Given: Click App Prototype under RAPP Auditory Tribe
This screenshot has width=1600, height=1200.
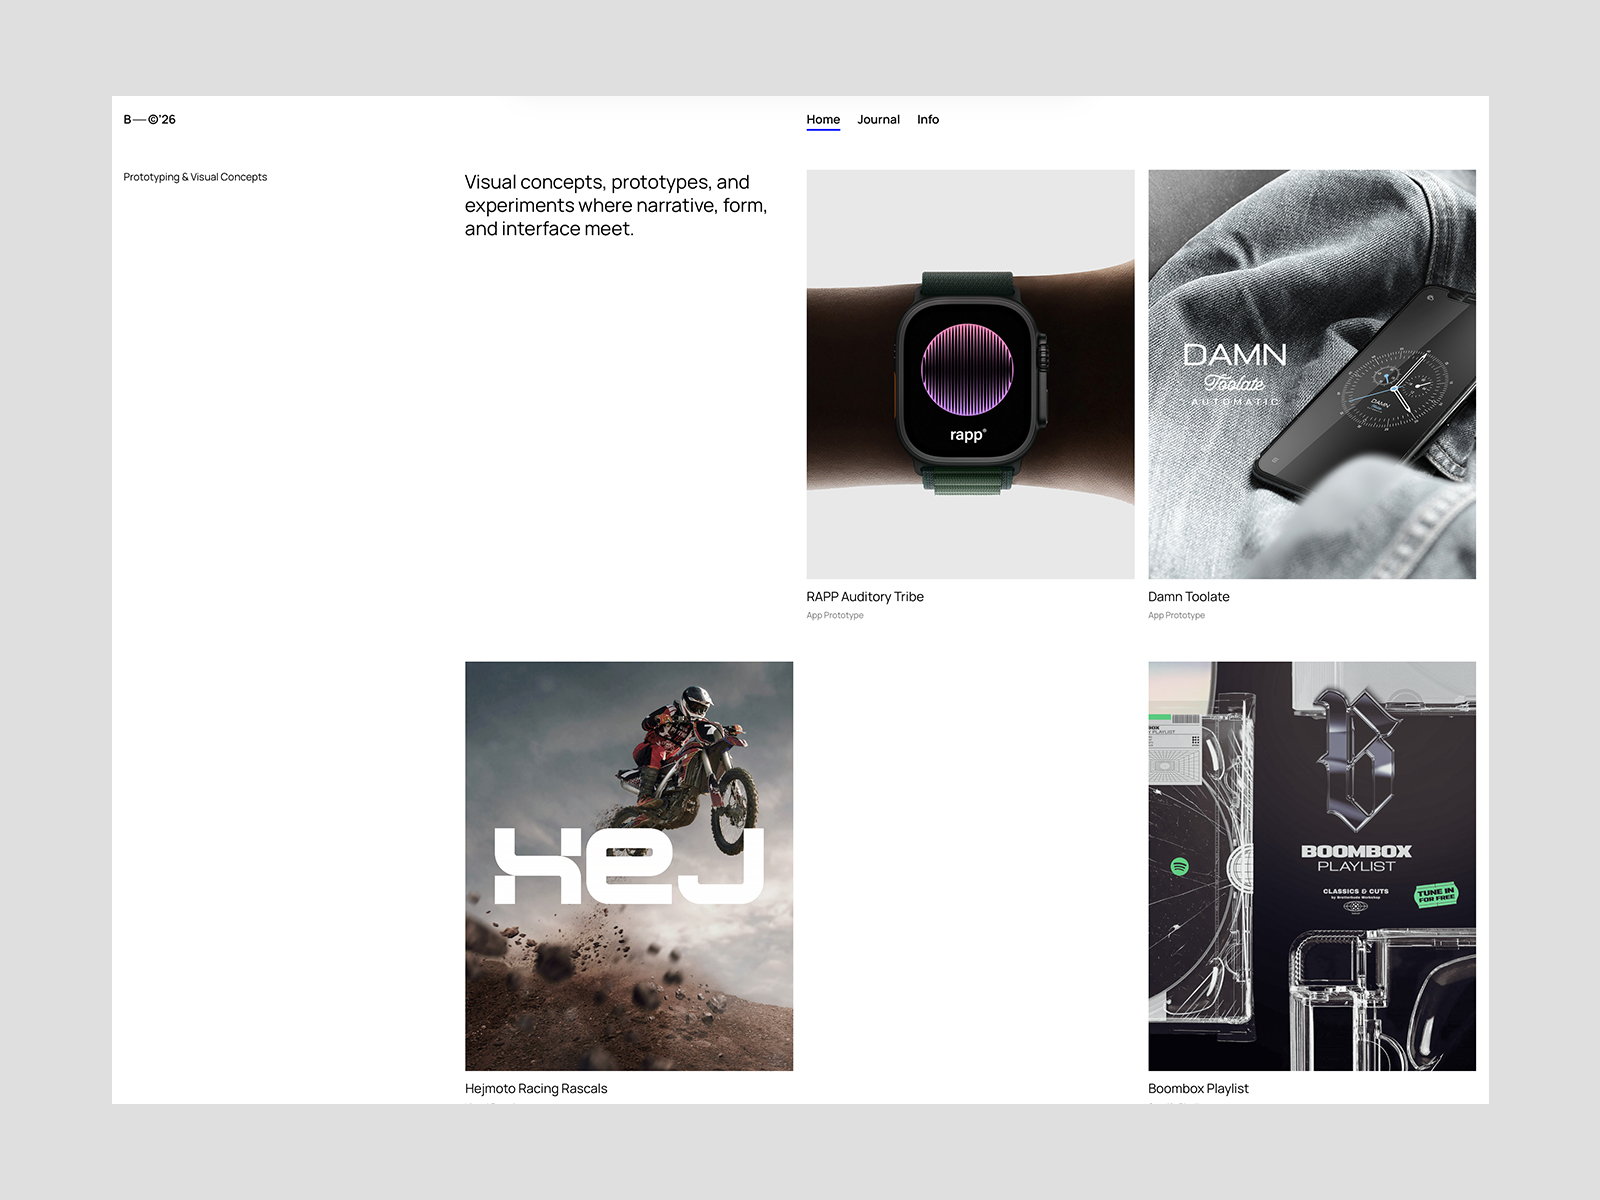Looking at the screenshot, I should coord(835,616).
